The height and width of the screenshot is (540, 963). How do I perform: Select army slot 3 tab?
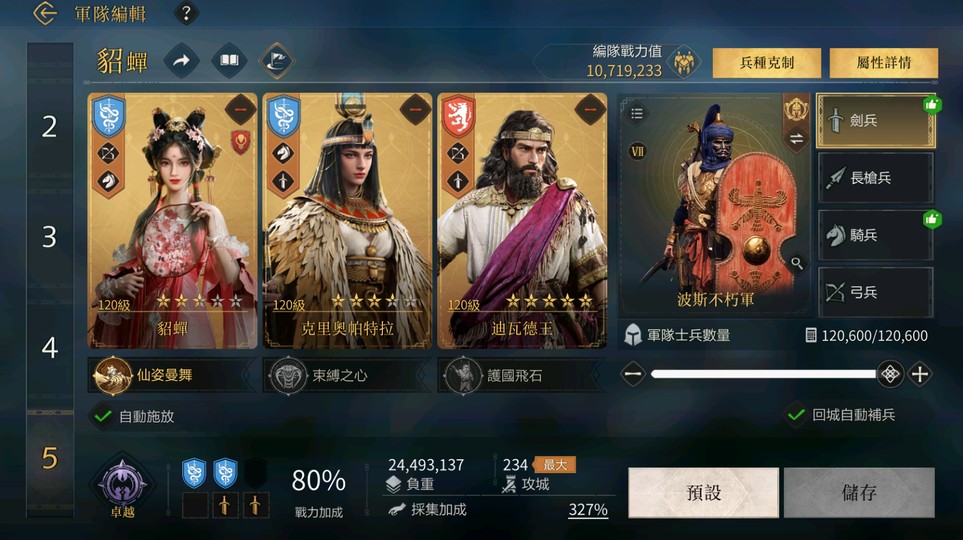click(50, 237)
